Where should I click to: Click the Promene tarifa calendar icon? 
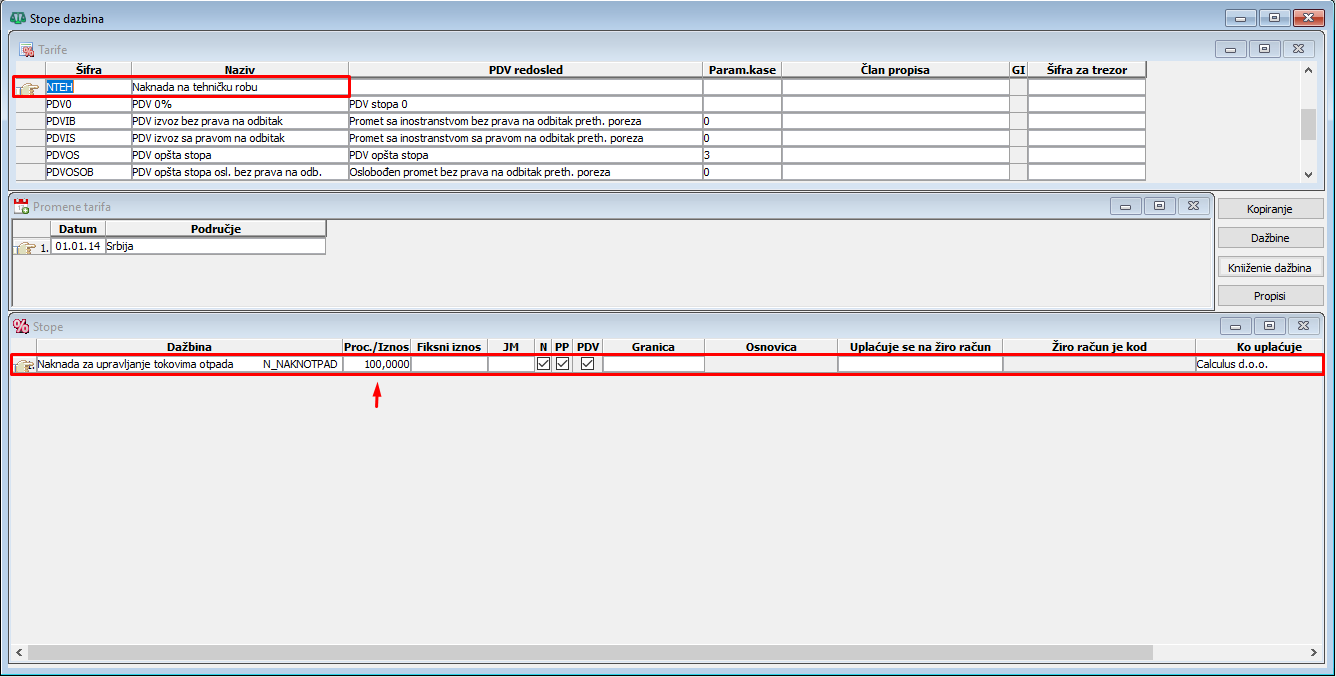click(x=21, y=207)
